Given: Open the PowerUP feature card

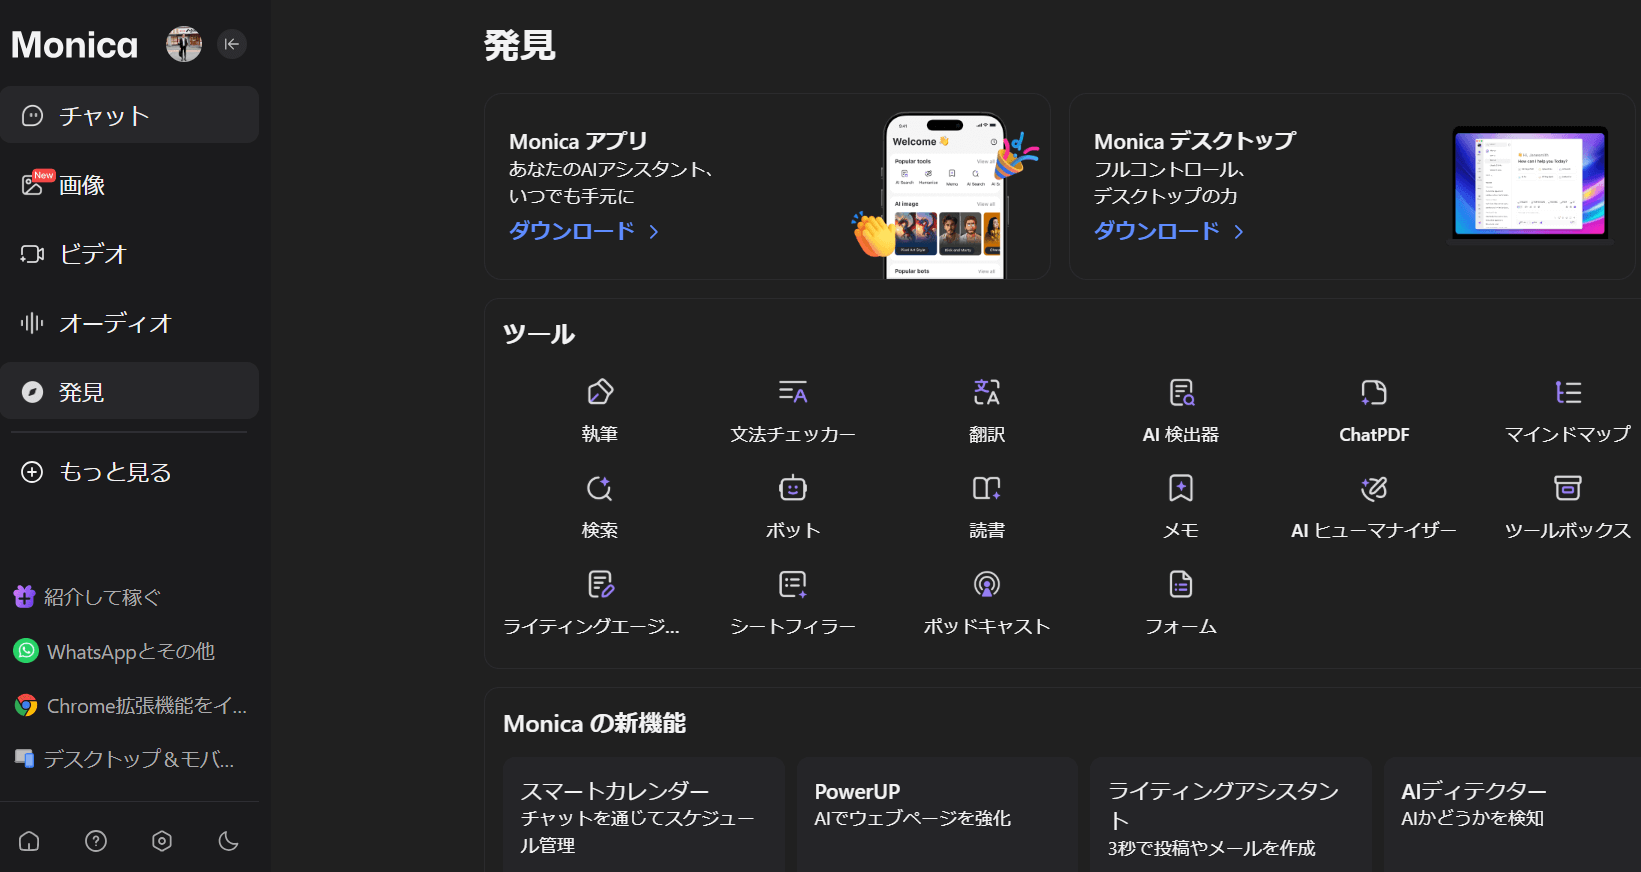Looking at the screenshot, I should (x=937, y=815).
